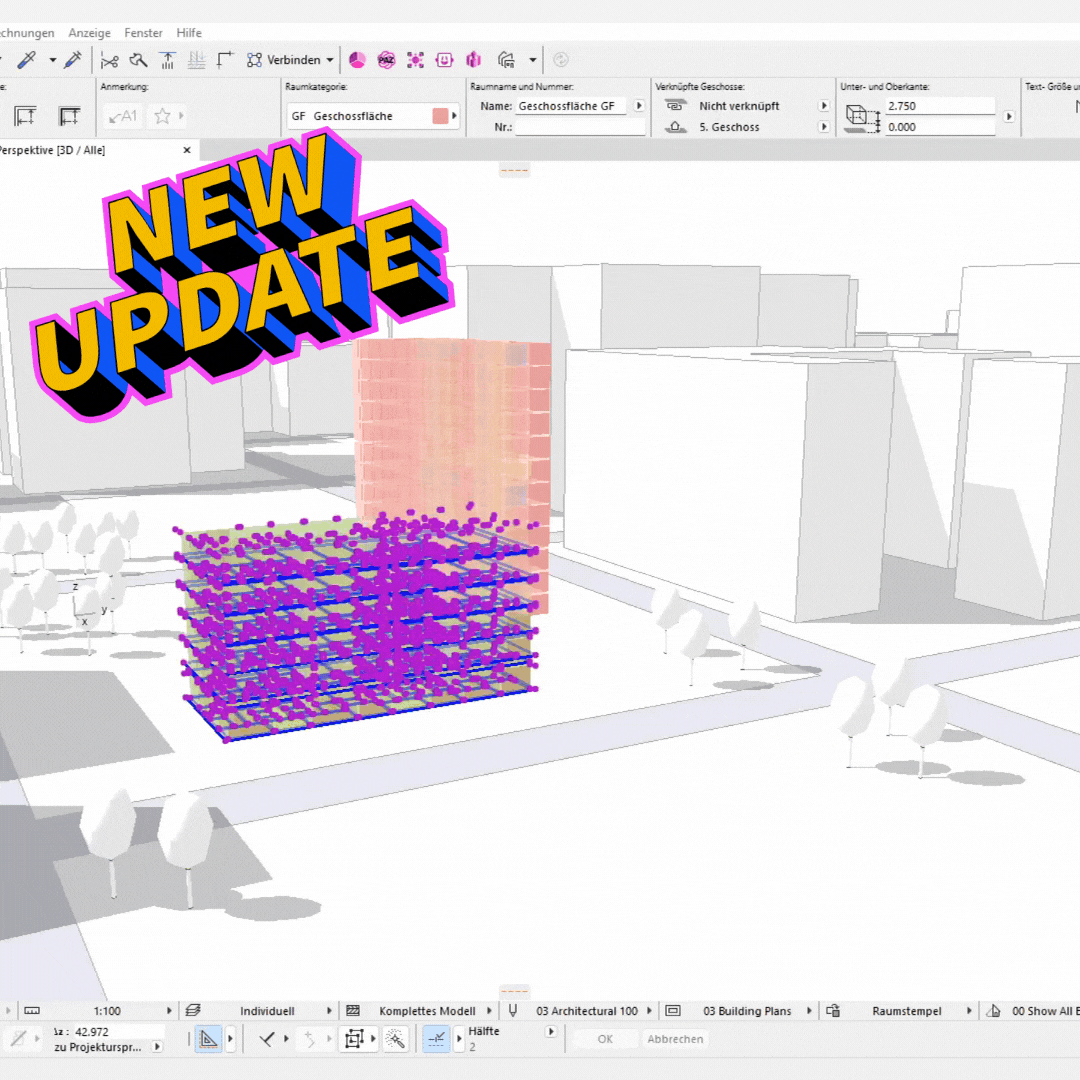The width and height of the screenshot is (1080, 1080).
Task: Click the star favorites button
Action: (x=163, y=116)
